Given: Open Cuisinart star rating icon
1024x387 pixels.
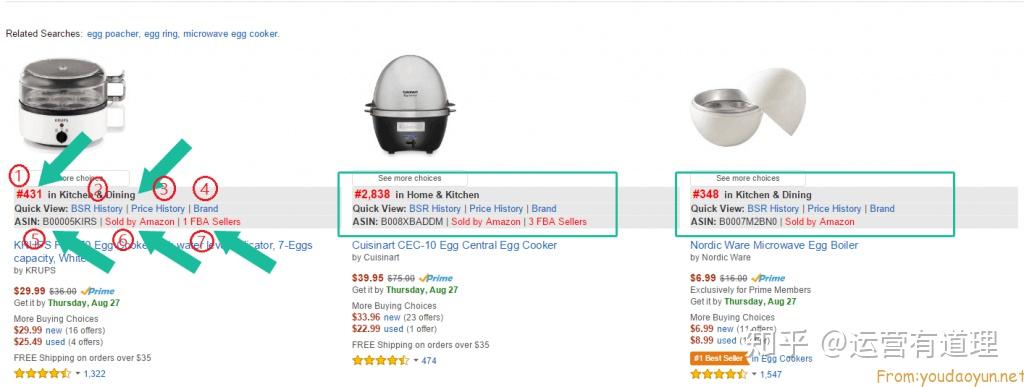Looking at the screenshot, I should (381, 360).
